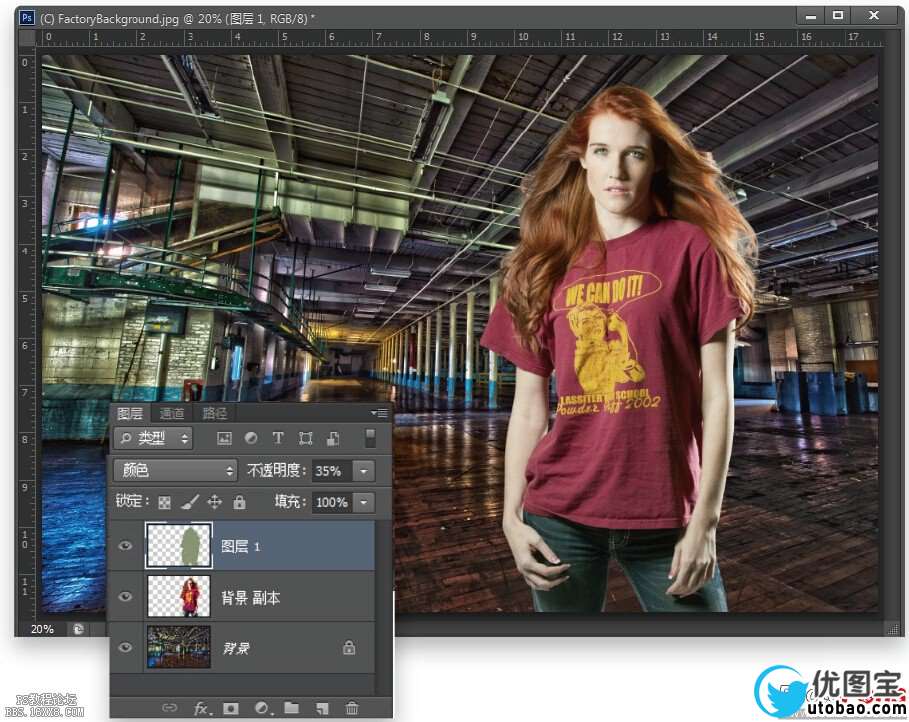Lock transparent pixels in Layers panel
Image resolution: width=909 pixels, height=722 pixels.
[x=165, y=502]
